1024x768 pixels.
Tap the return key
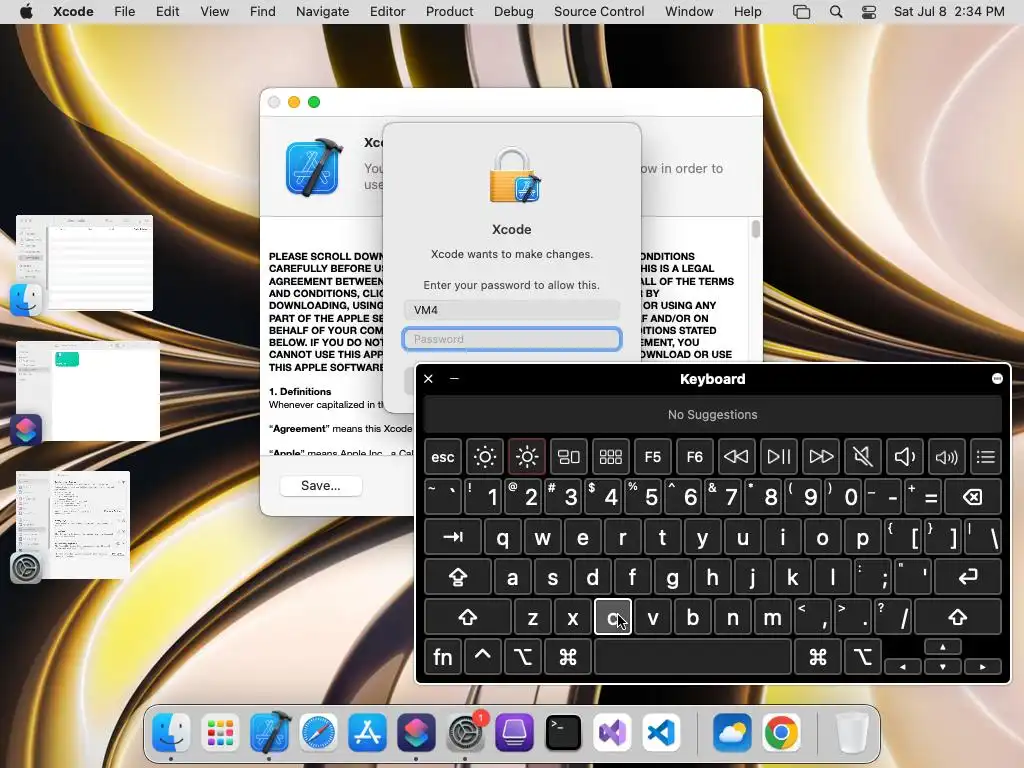click(x=968, y=577)
